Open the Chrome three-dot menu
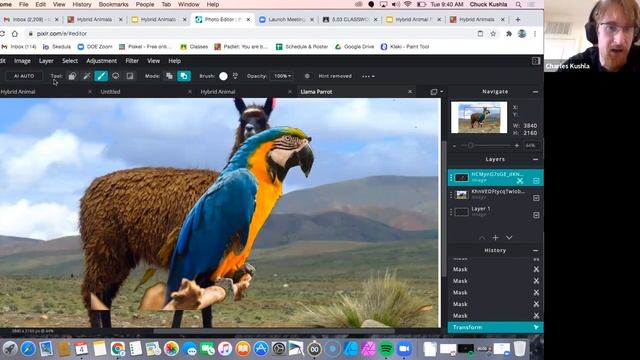Screen dimensions: 640x360 (535, 34)
